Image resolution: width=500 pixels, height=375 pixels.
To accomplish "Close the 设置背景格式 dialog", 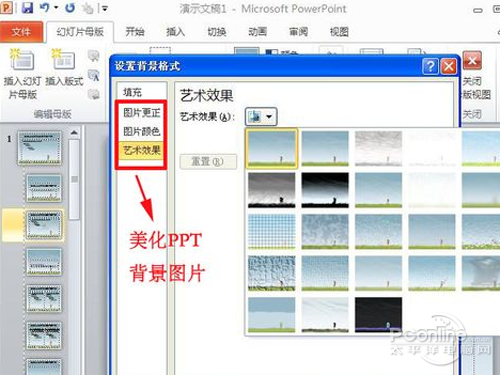I will click(x=449, y=66).
